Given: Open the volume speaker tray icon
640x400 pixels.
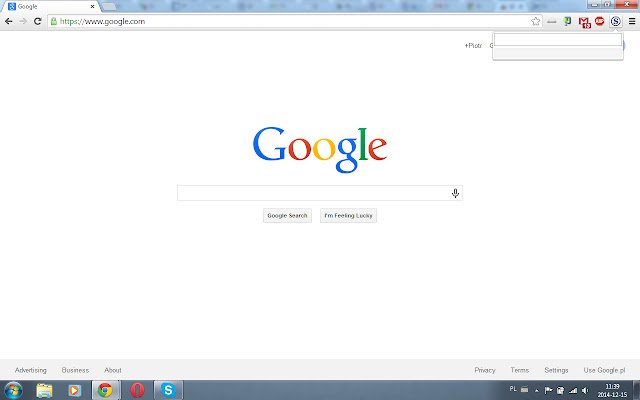Looking at the screenshot, I should [585, 391].
